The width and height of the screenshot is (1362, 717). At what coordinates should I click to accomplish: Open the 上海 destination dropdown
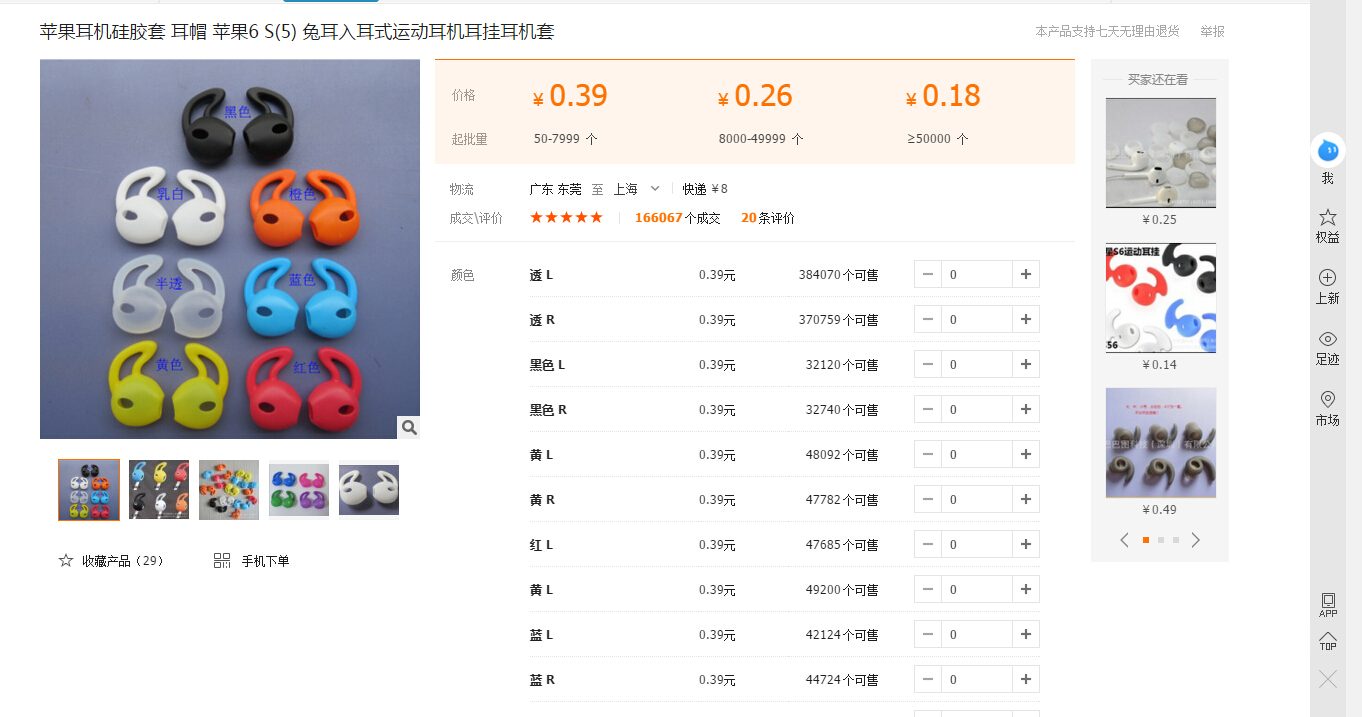637,189
